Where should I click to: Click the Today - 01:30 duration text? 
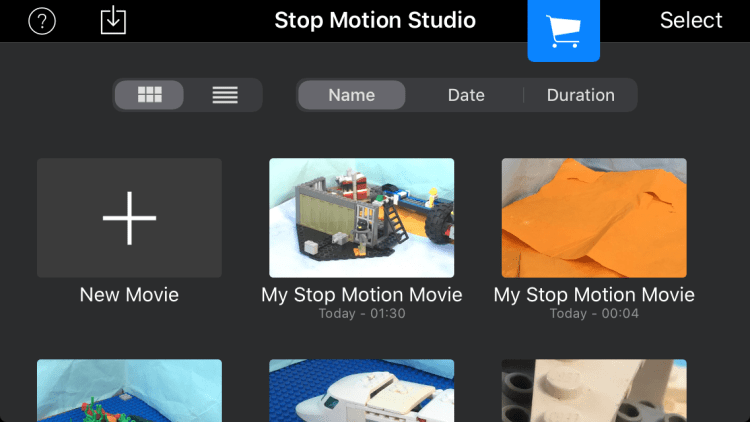point(361,314)
